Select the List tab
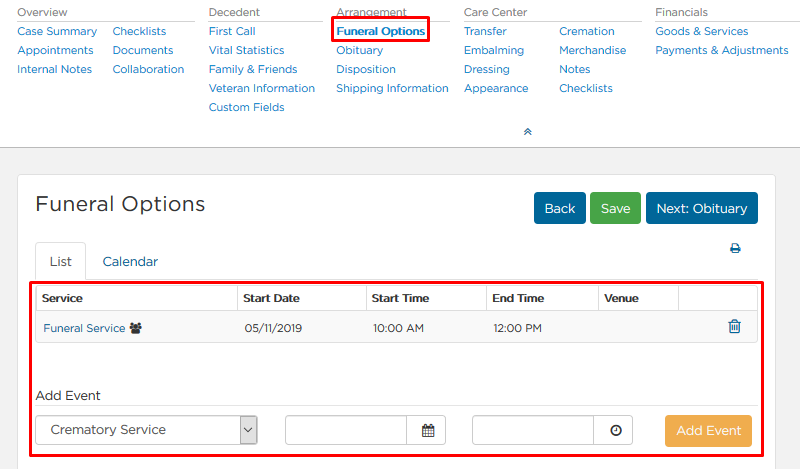800x469 pixels. (x=61, y=261)
